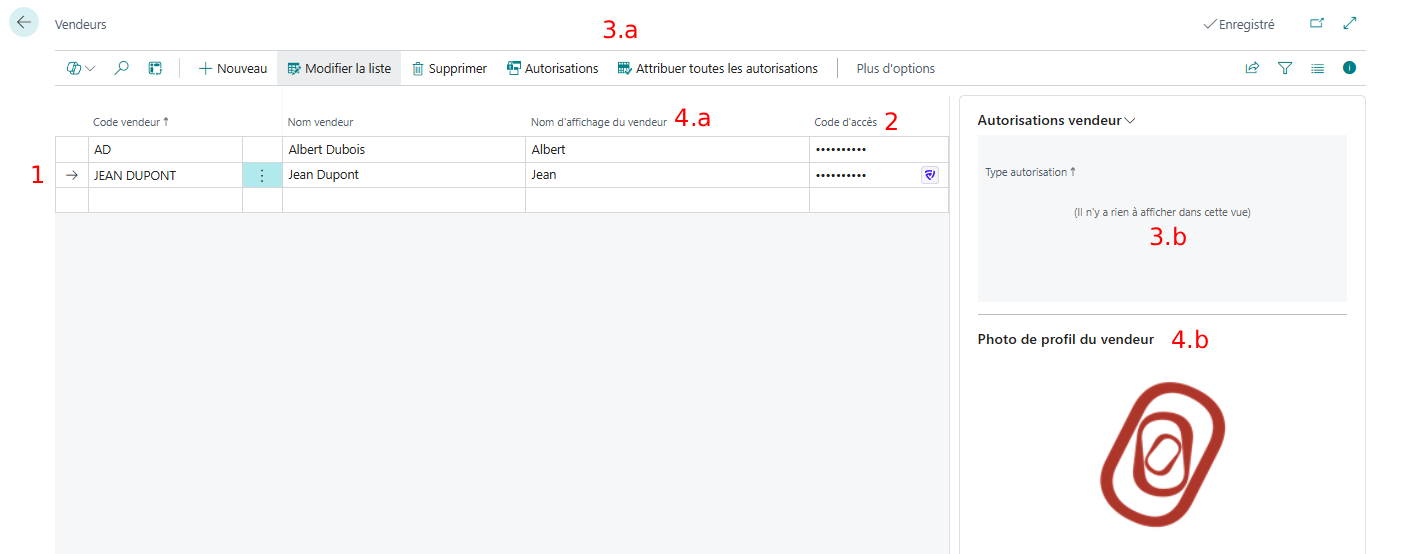Click the Albert Dubois name cell
The image size is (1415, 554).
[404, 150]
